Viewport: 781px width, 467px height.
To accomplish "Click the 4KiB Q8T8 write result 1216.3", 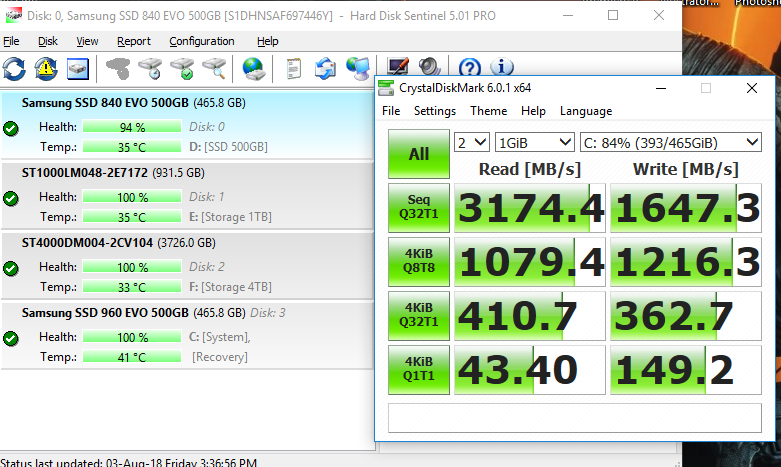I will tap(686, 262).
